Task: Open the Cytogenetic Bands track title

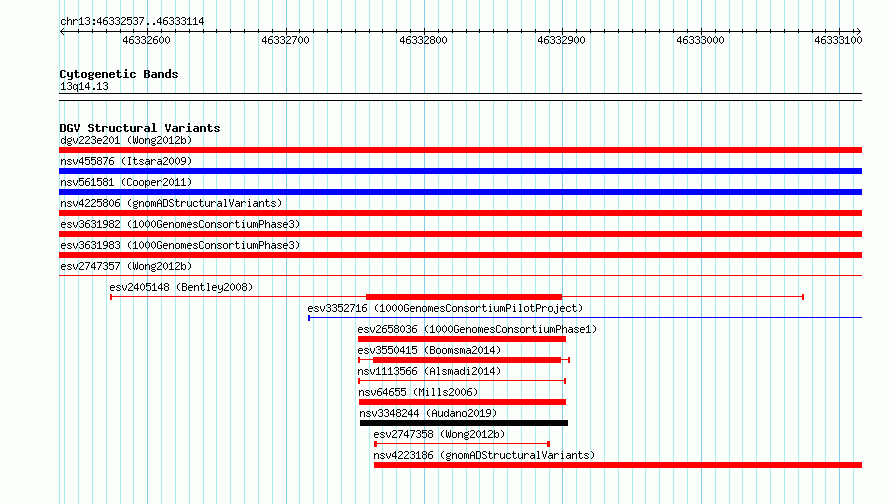Action: pyautogui.click(x=119, y=74)
